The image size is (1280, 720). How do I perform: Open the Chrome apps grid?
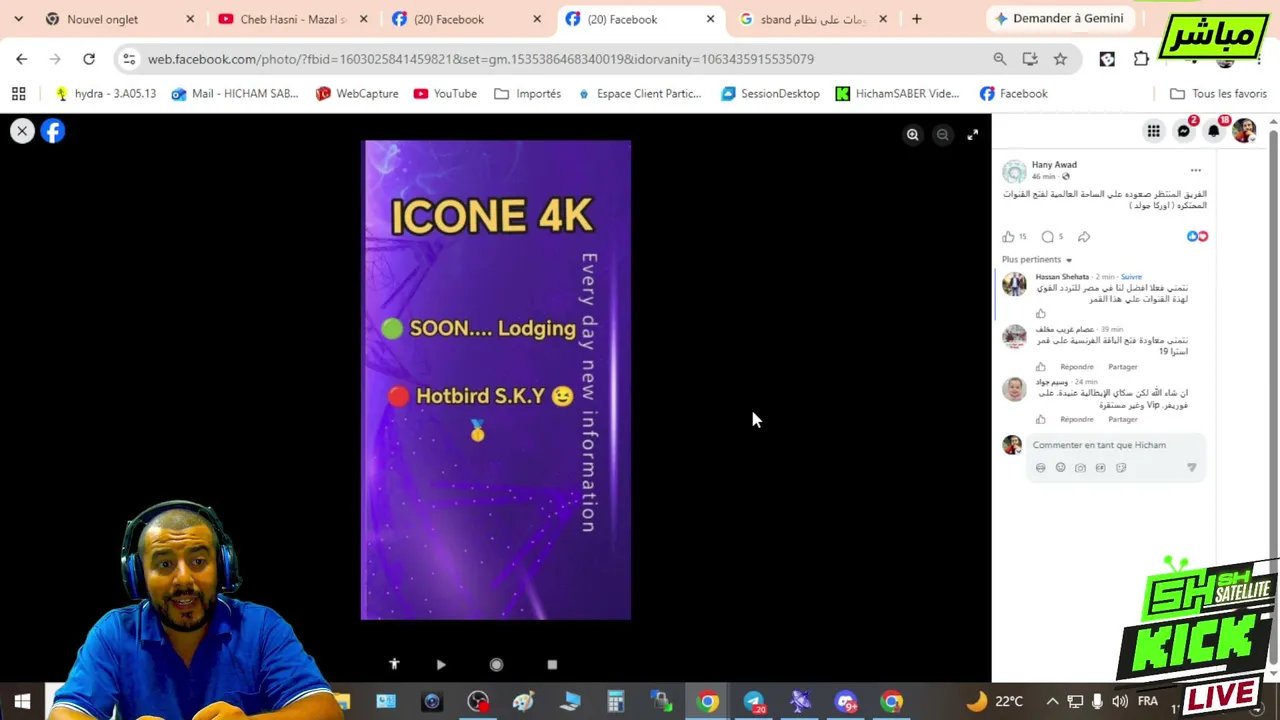point(18,94)
